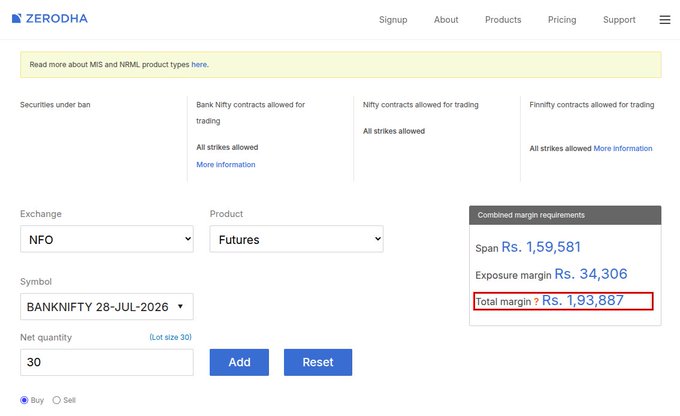
Task: Click the Total margin question mark icon
Action: tap(536, 302)
